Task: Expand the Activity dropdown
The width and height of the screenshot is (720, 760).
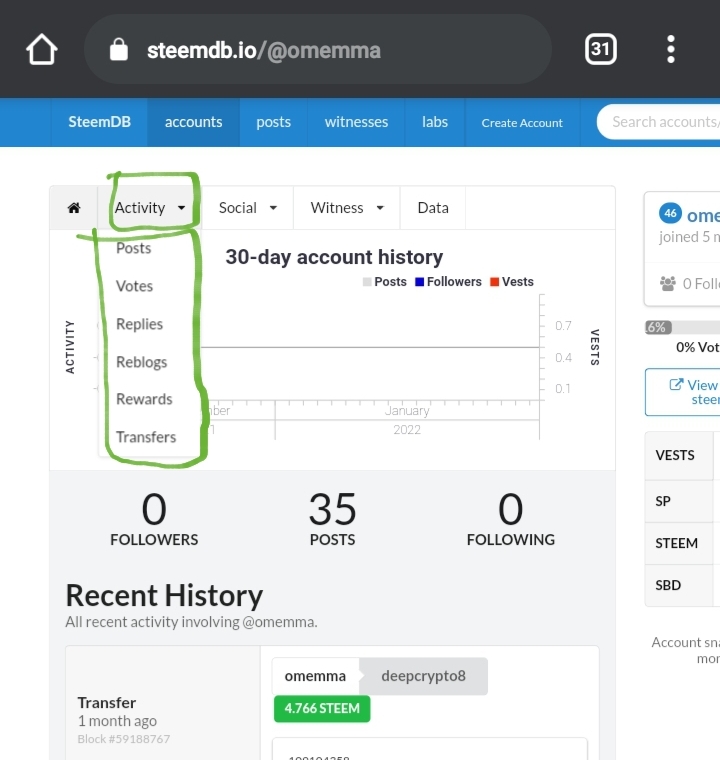Action: pyautogui.click(x=150, y=208)
